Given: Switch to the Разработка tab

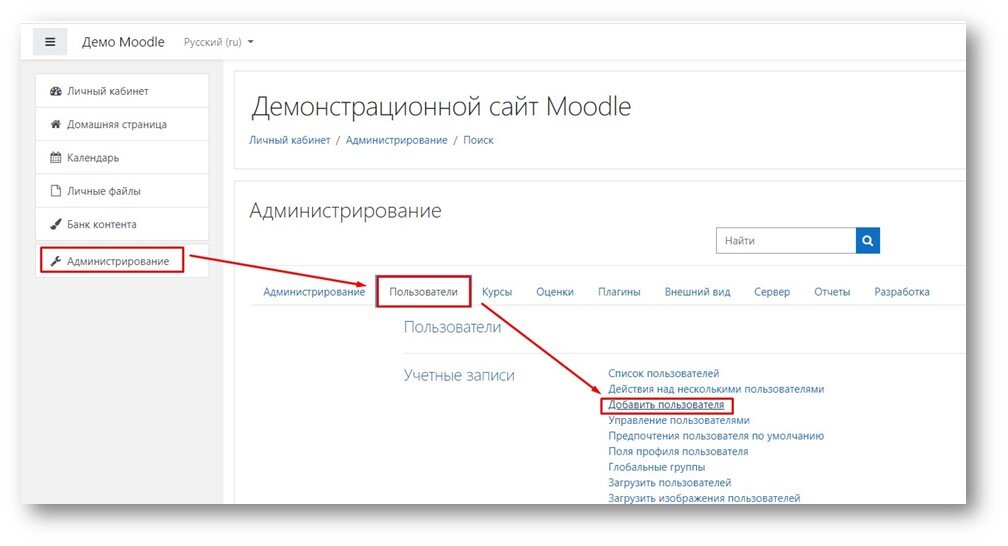Looking at the screenshot, I should 902,292.
